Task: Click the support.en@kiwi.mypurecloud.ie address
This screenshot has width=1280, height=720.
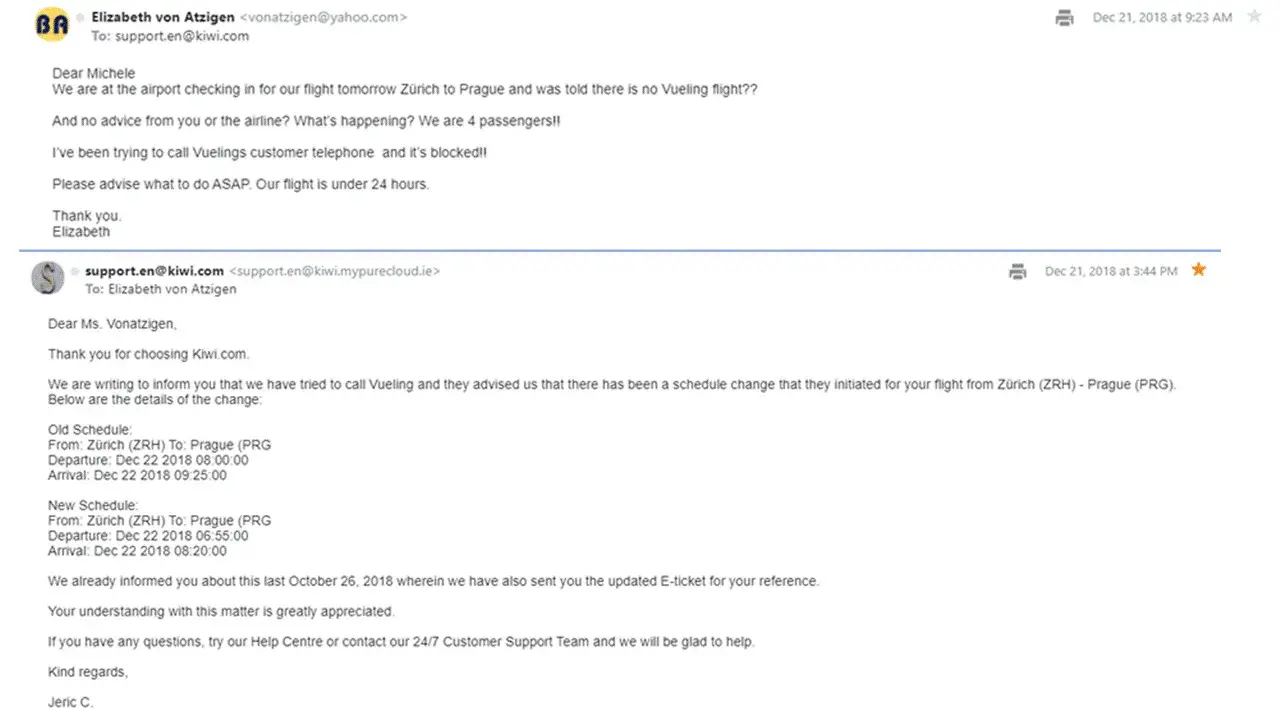Action: pyautogui.click(x=334, y=271)
